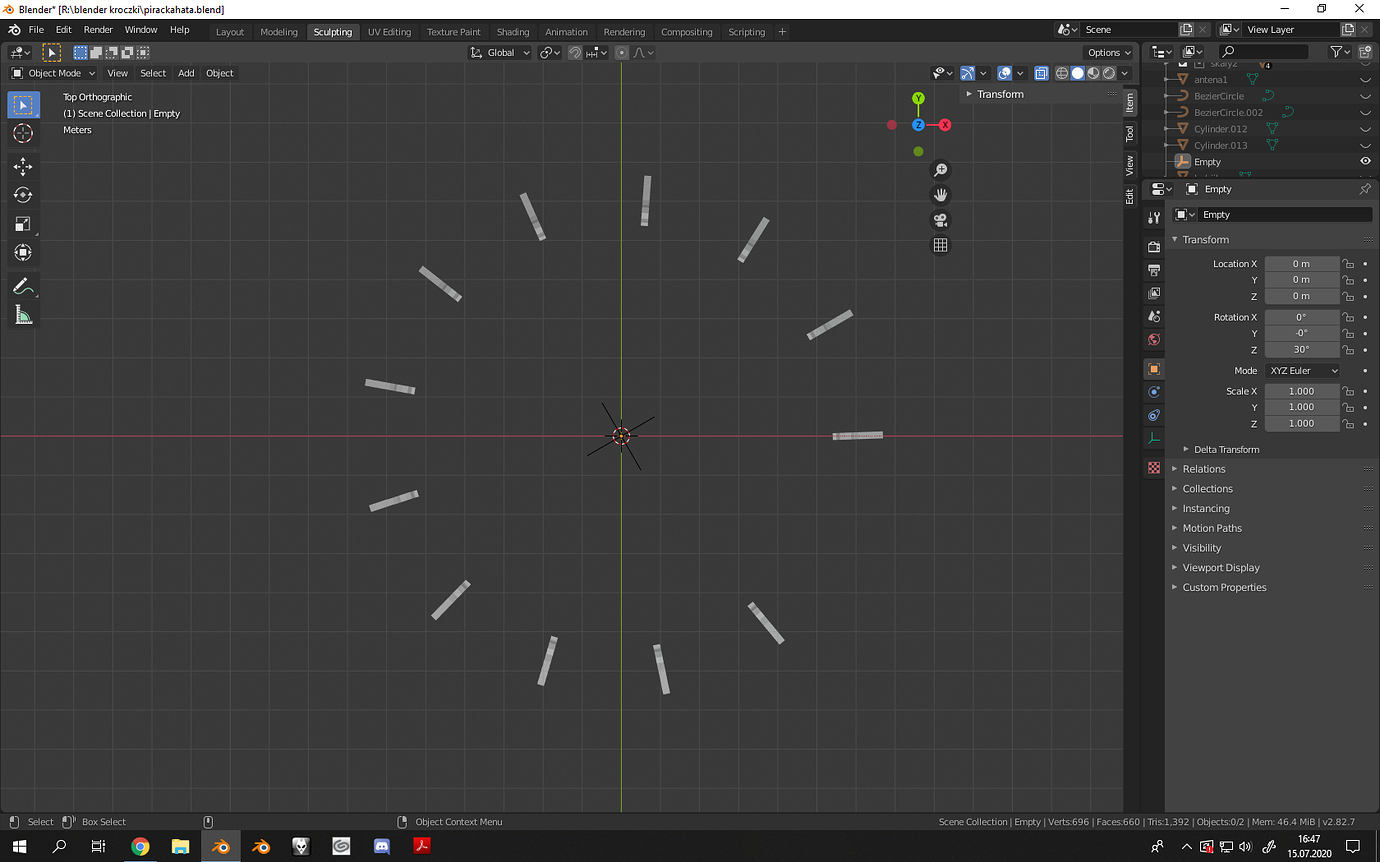Select the Move tool

24,167
